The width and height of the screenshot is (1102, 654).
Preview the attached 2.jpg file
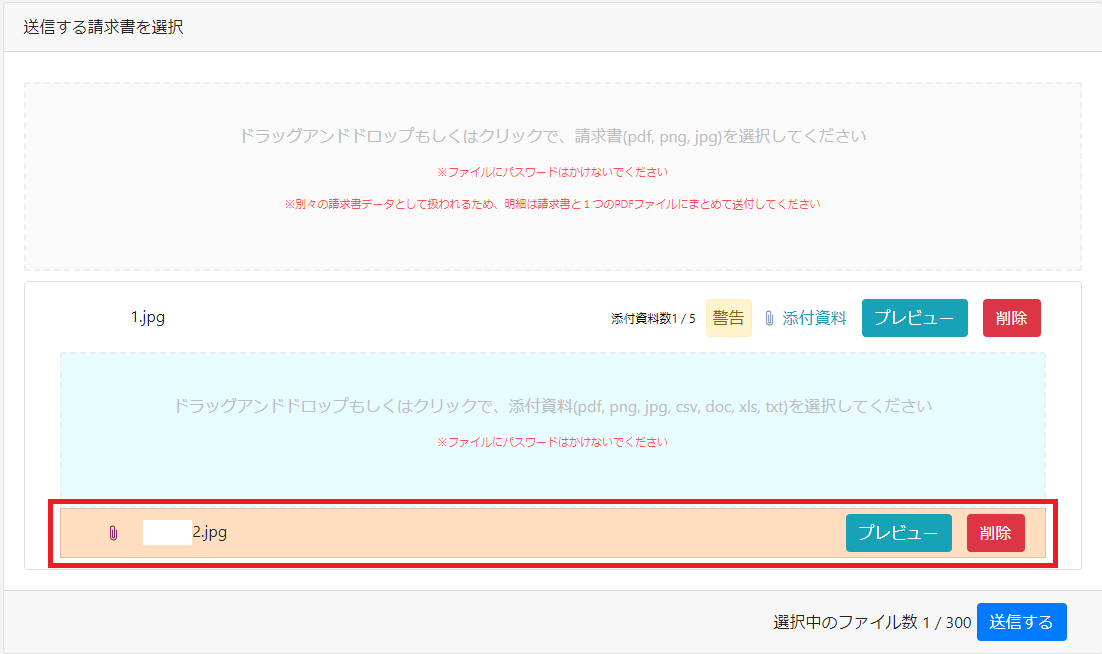[x=898, y=532]
